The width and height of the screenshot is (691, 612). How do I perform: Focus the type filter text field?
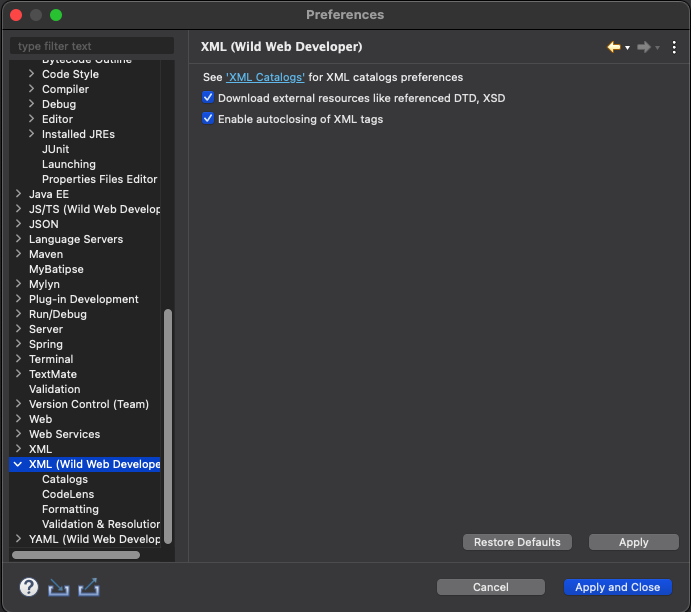click(x=92, y=46)
